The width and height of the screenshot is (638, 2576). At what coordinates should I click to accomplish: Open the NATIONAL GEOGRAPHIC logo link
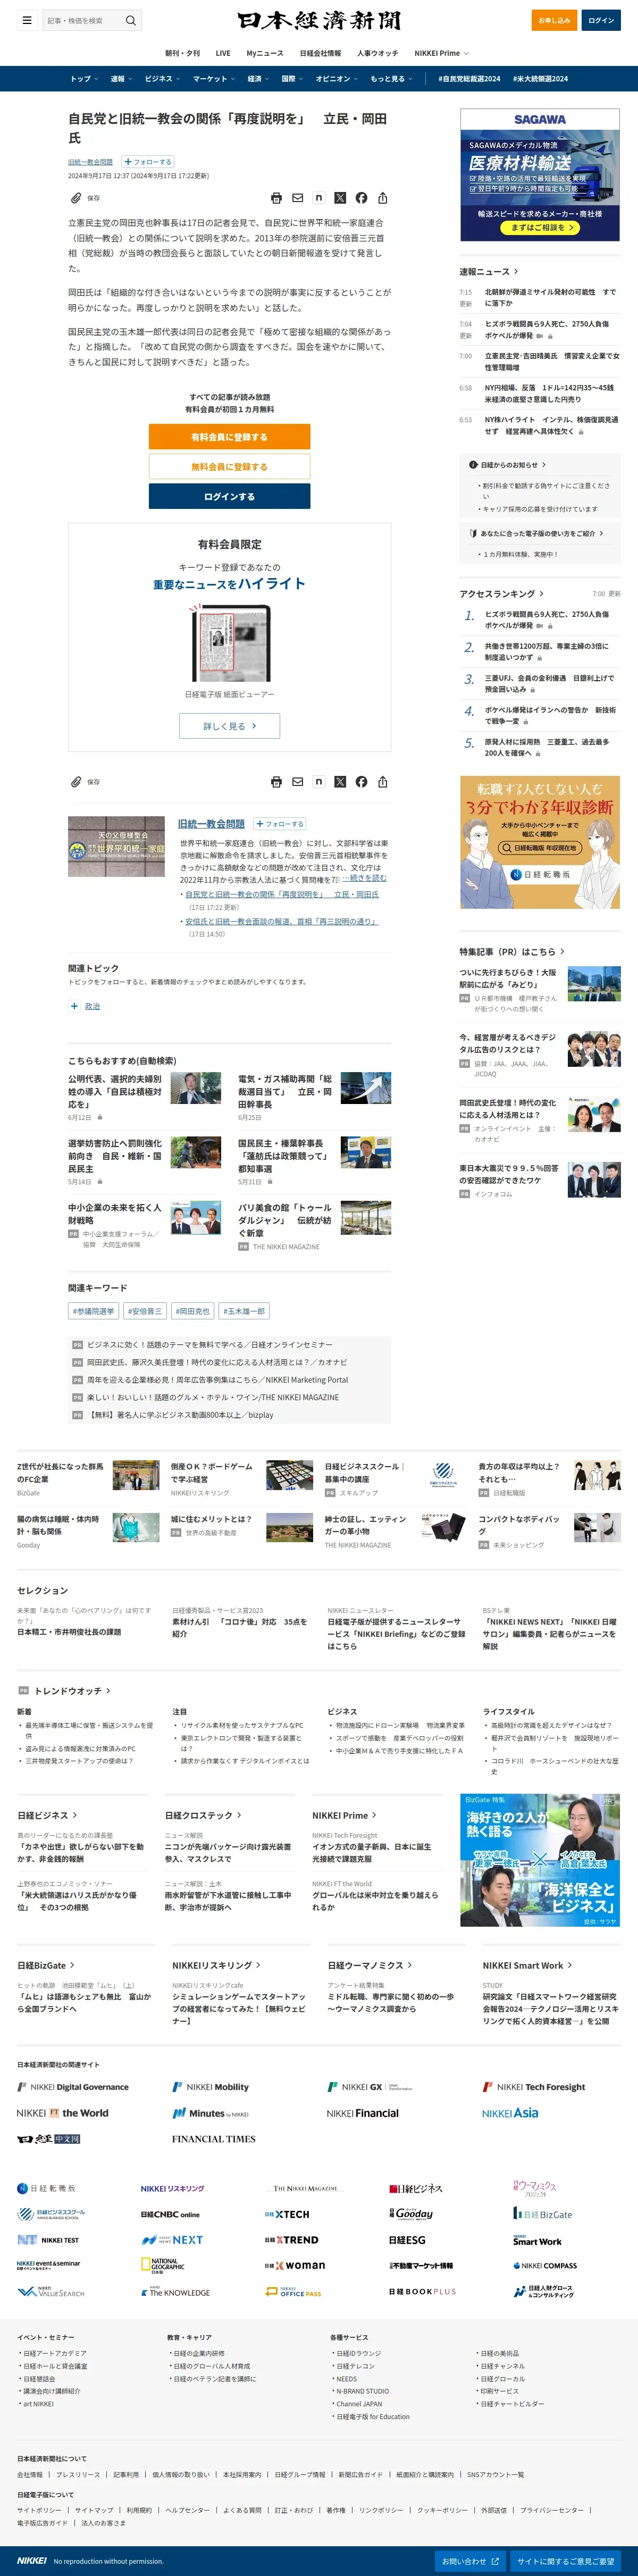click(162, 2264)
